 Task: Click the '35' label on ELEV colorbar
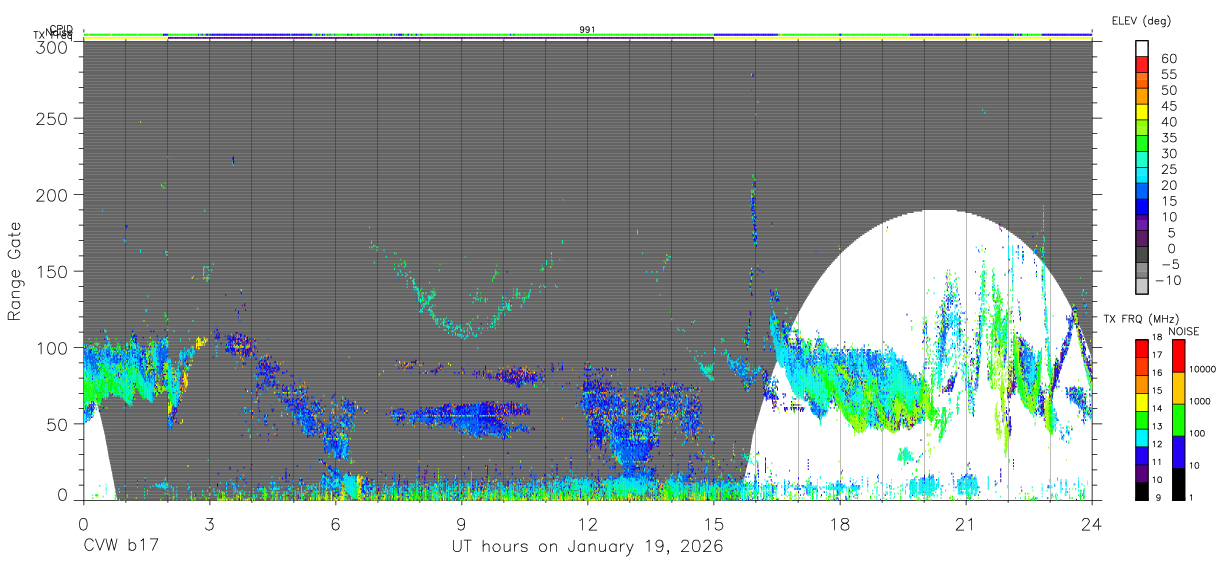pos(1168,138)
